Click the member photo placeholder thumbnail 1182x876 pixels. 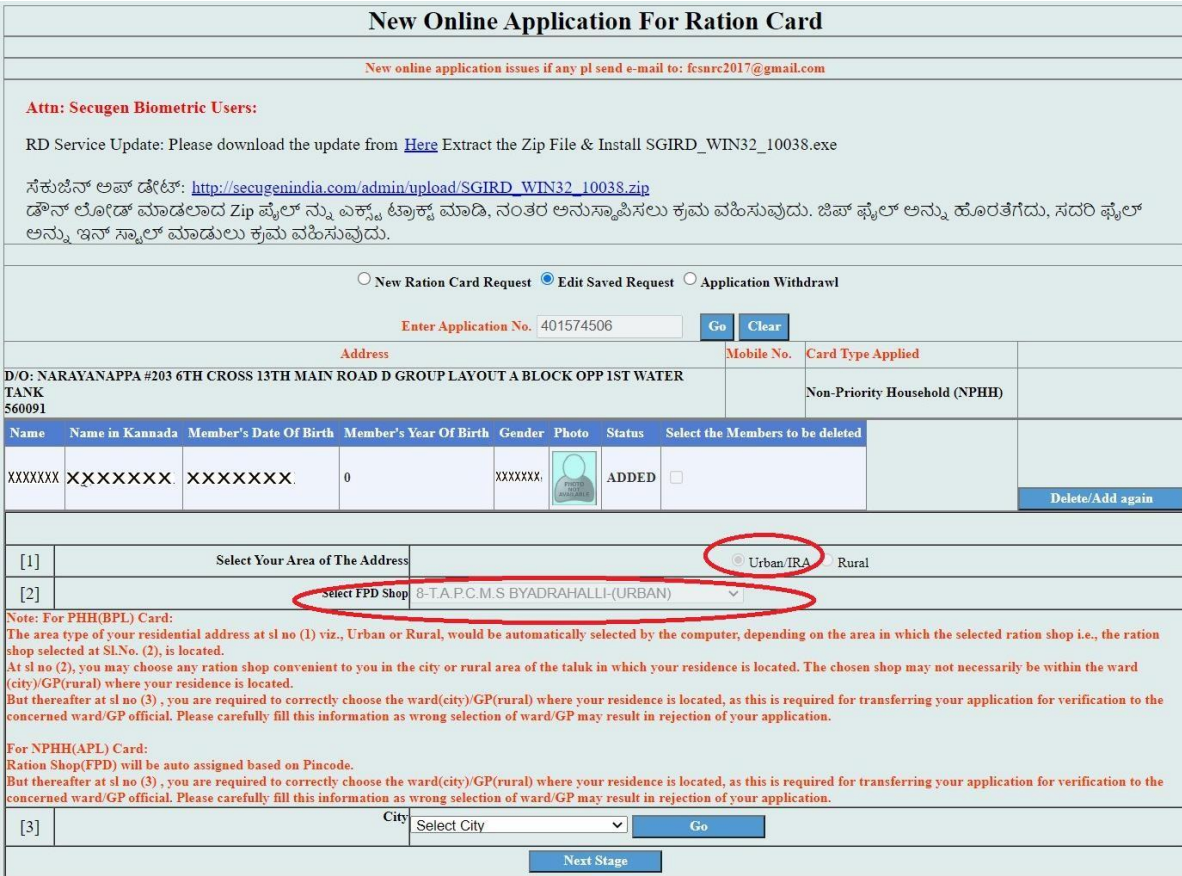pos(575,478)
